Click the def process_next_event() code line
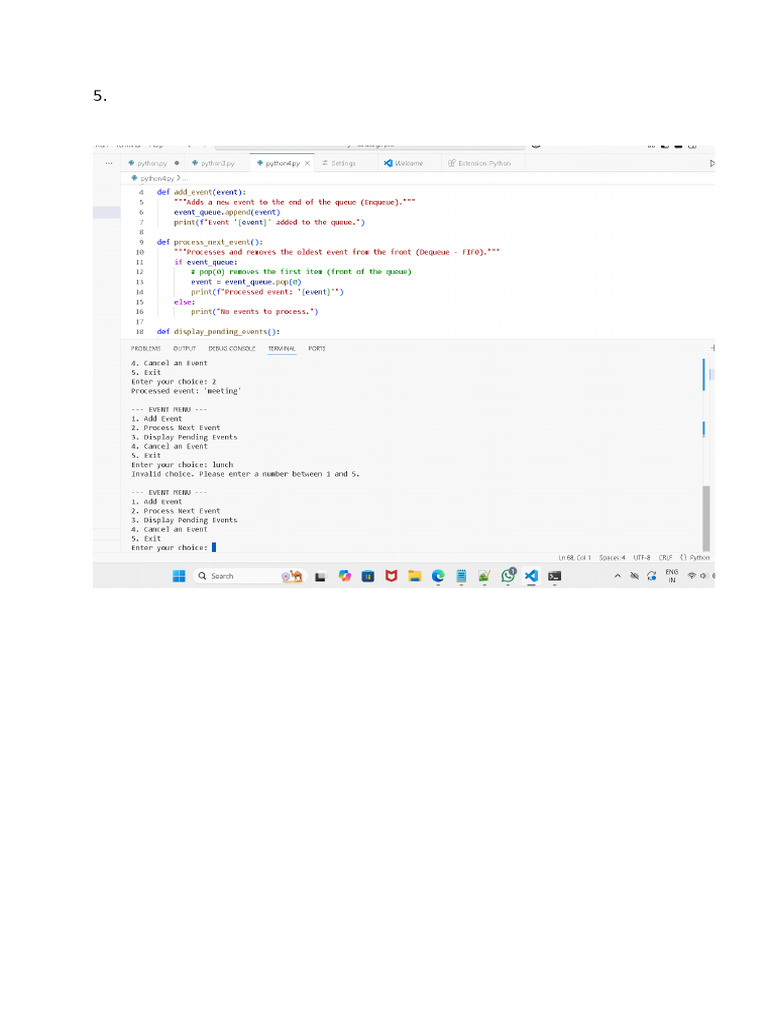The height and width of the screenshot is (1024, 768). 210,242
